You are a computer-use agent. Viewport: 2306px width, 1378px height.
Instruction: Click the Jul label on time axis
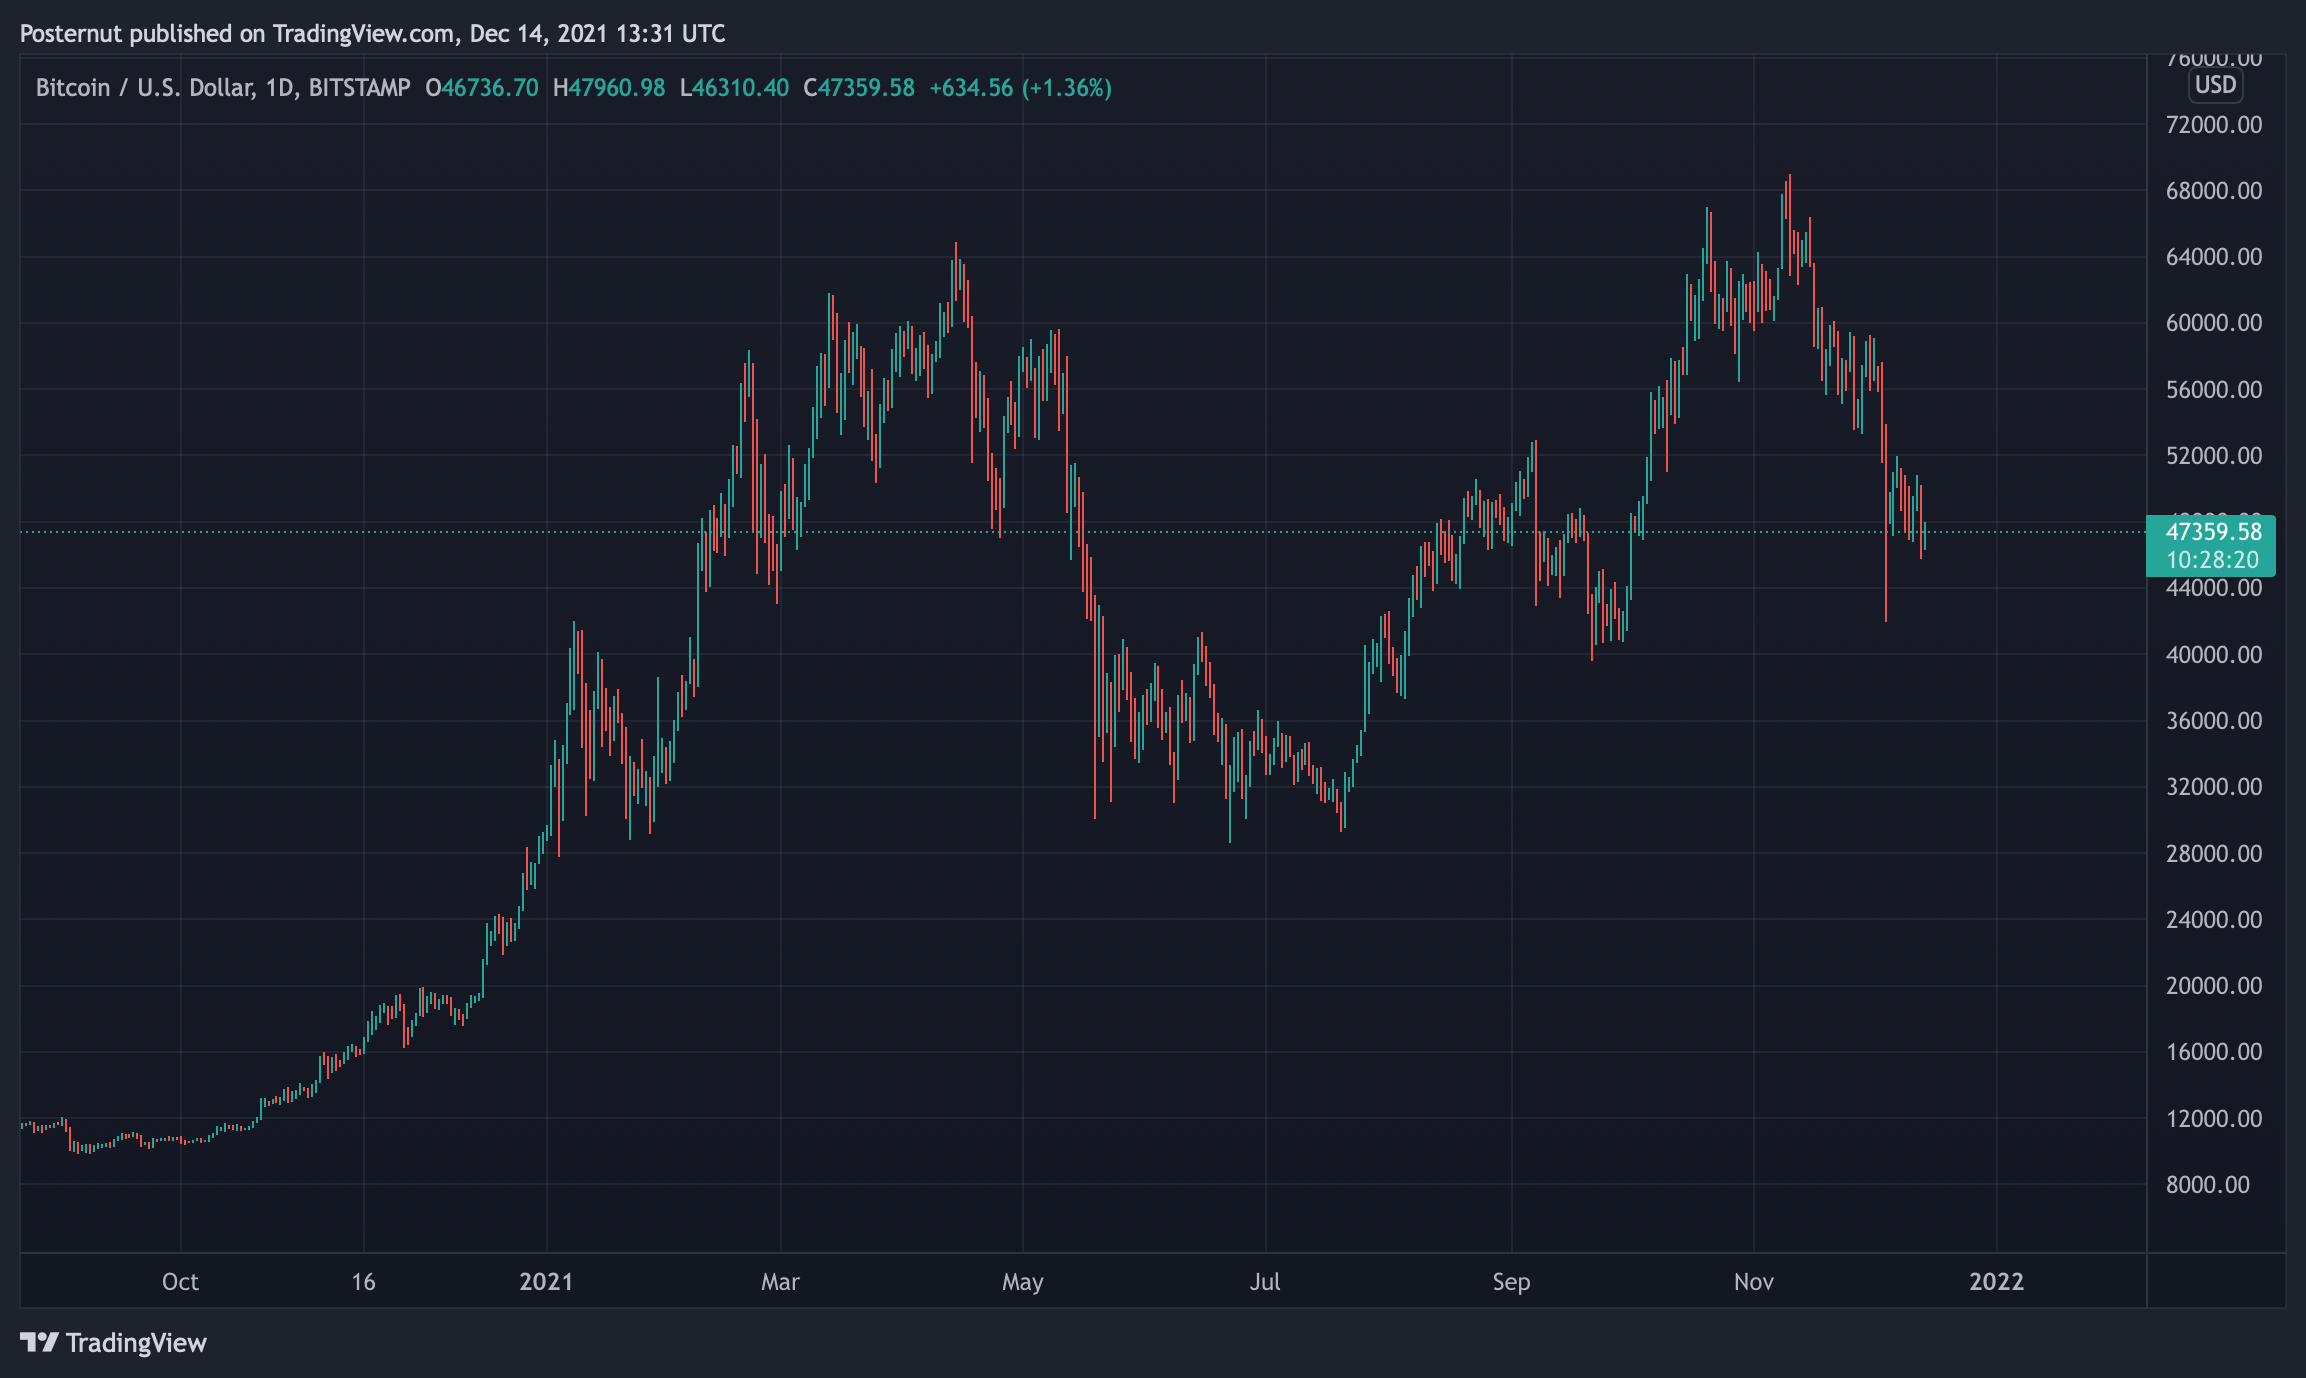point(1264,1282)
